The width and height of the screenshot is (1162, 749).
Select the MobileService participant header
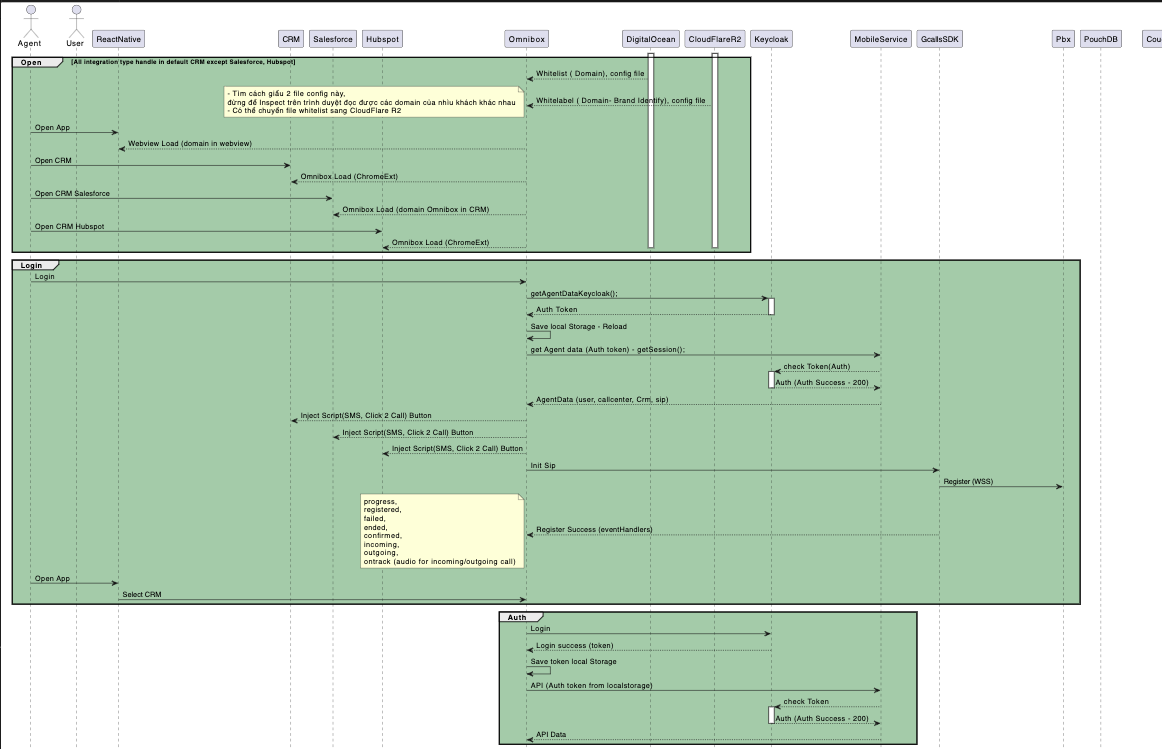[x=880, y=39]
